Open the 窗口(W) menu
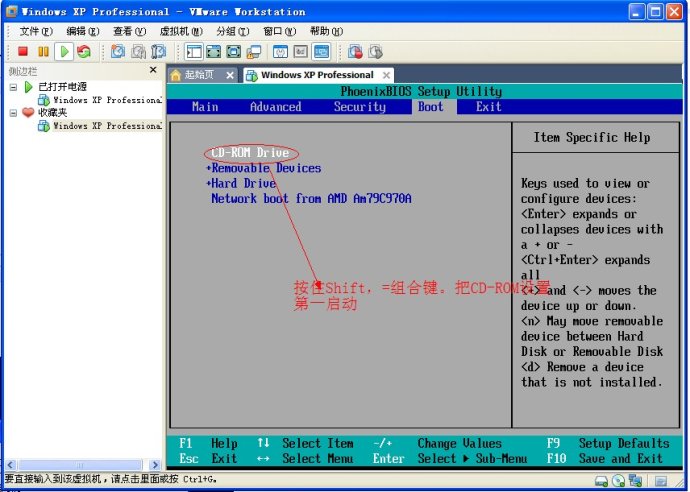This screenshot has width=690, height=492. click(x=279, y=31)
